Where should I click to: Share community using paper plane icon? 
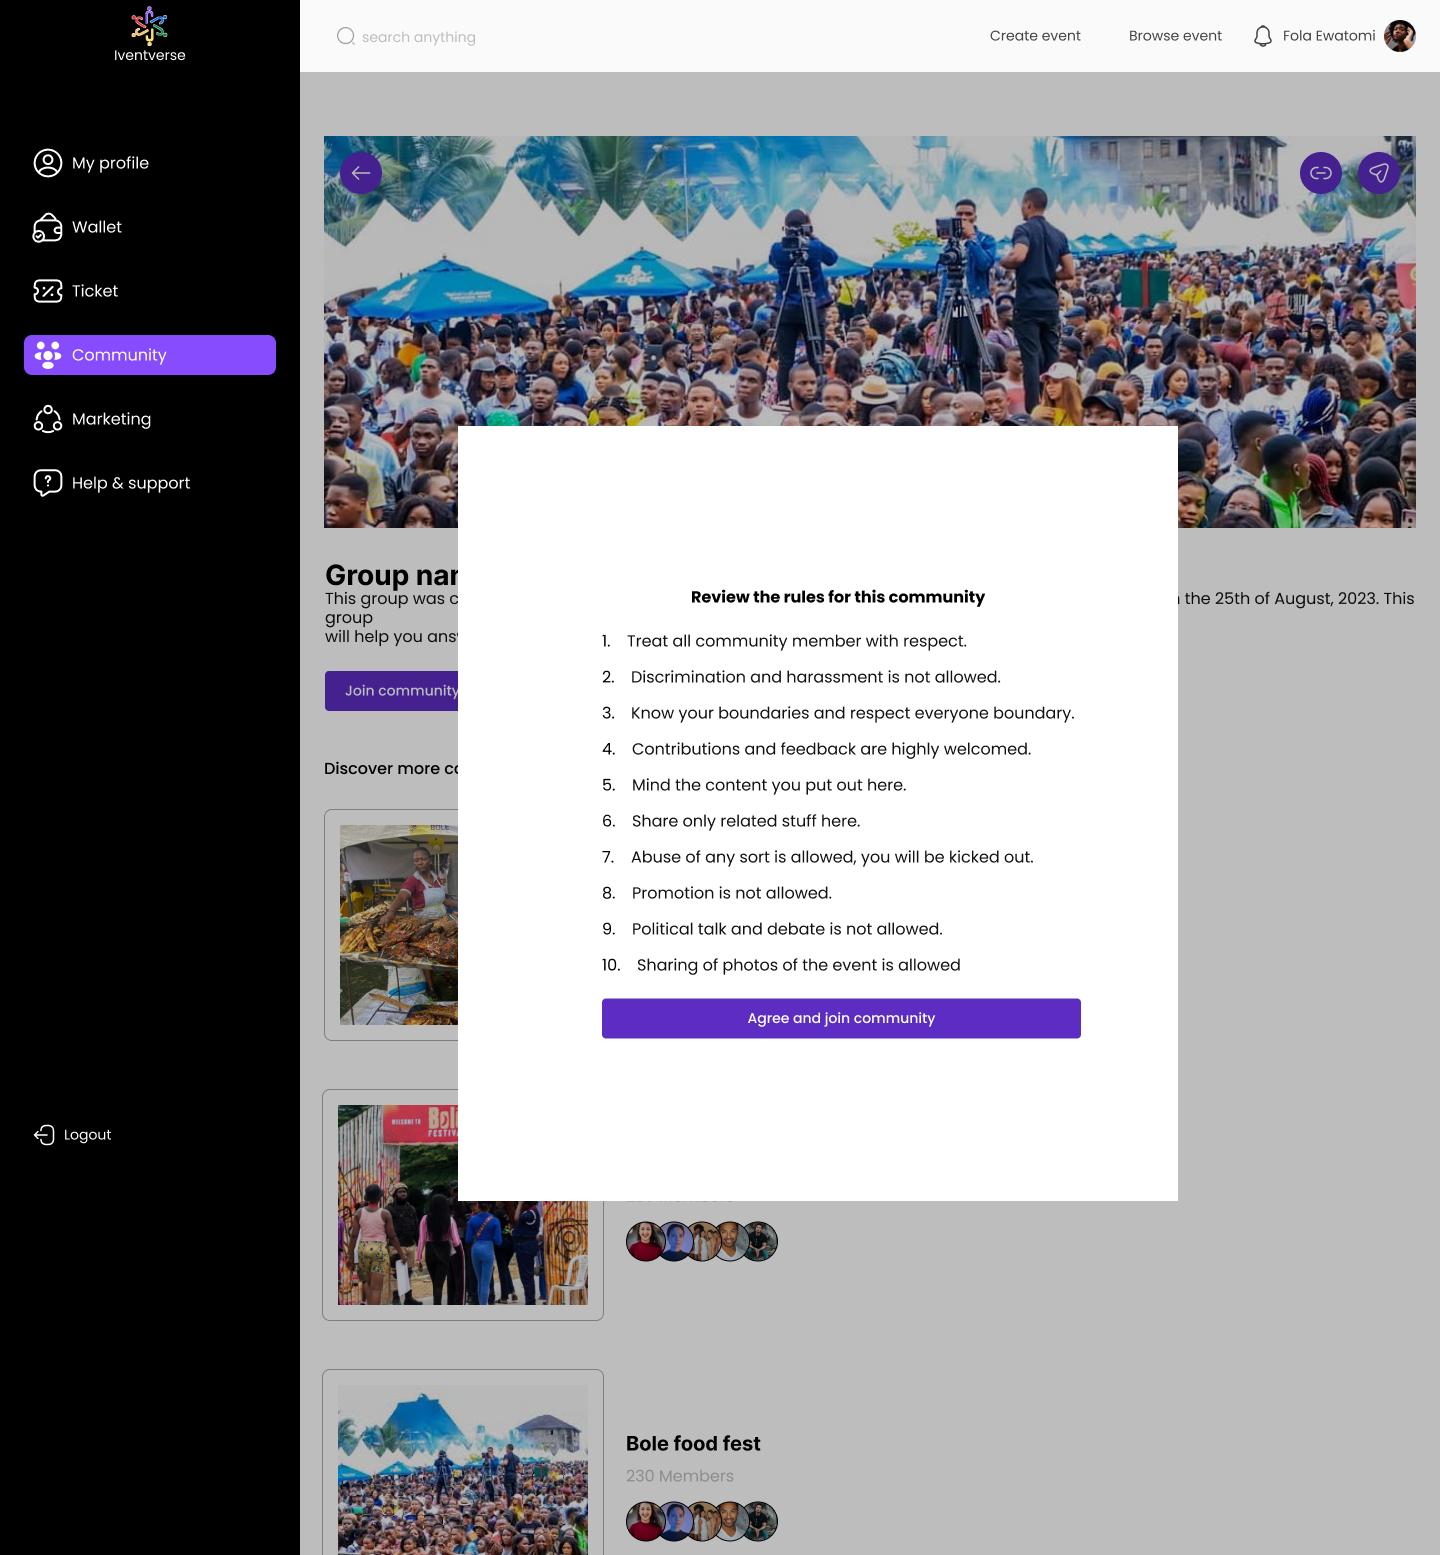[x=1378, y=173]
